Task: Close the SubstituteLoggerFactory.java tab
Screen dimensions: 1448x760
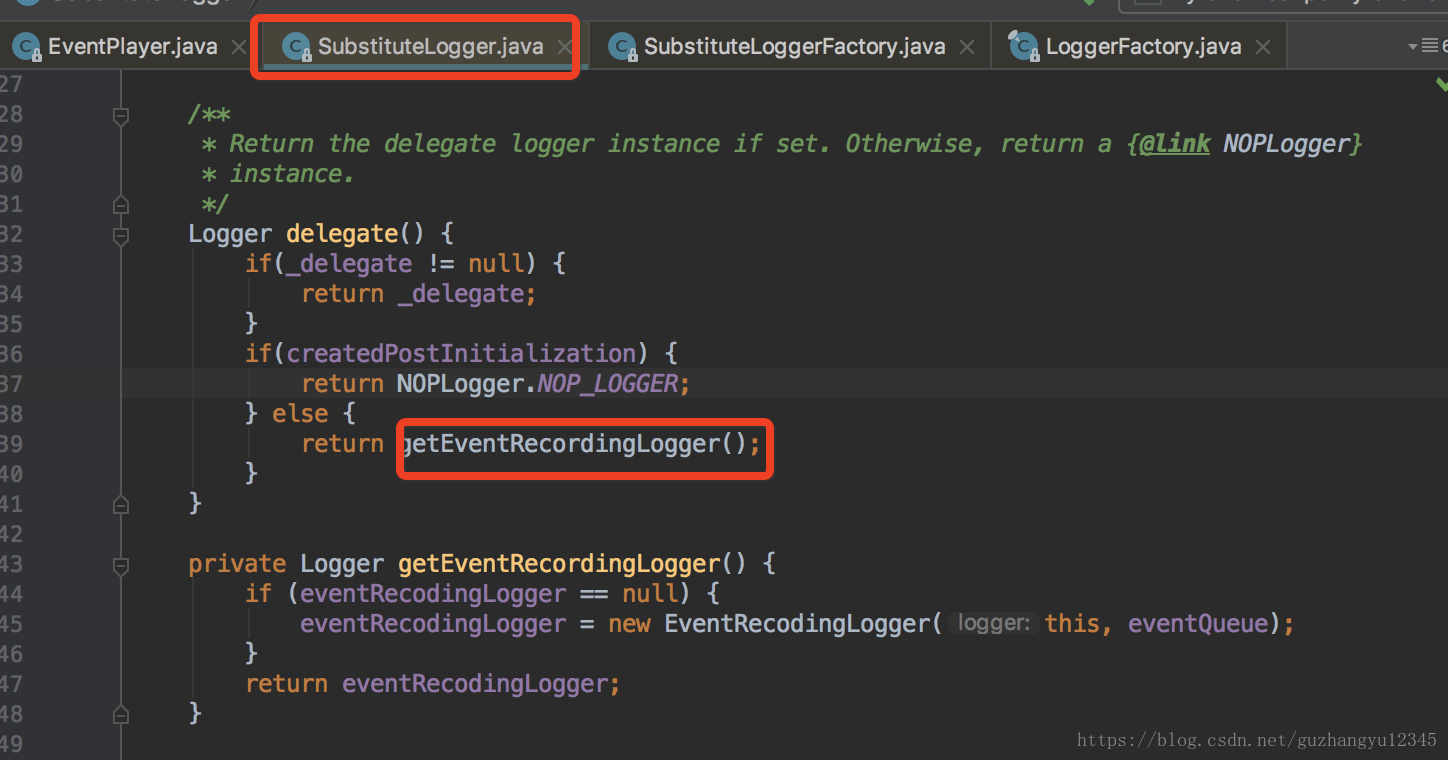Action: coord(966,47)
